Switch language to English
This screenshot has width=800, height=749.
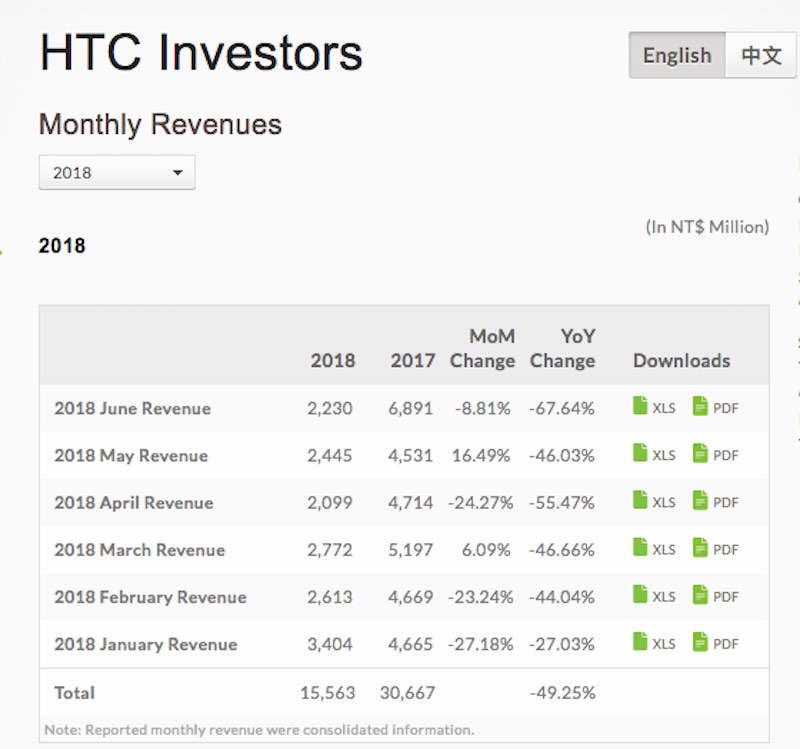tap(677, 55)
